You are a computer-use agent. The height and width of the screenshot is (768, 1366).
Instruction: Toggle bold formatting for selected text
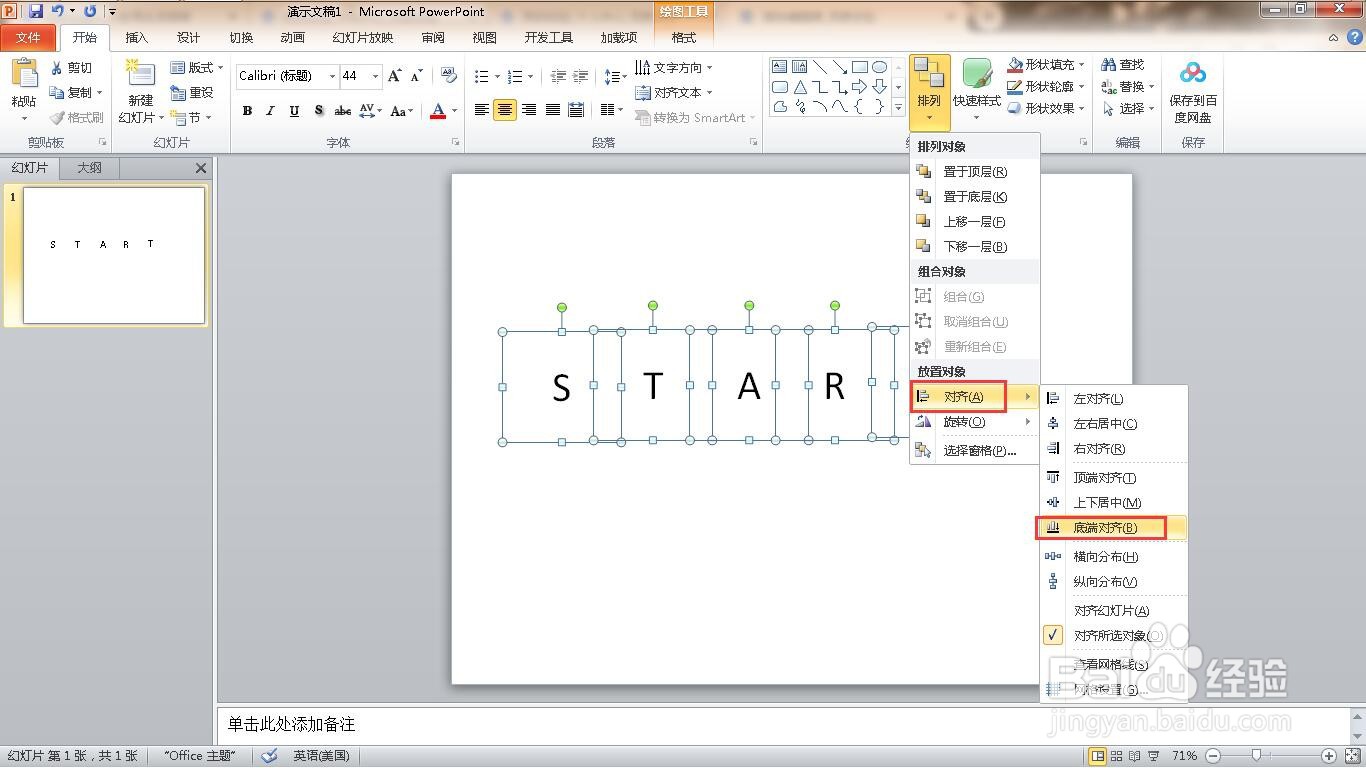point(247,111)
